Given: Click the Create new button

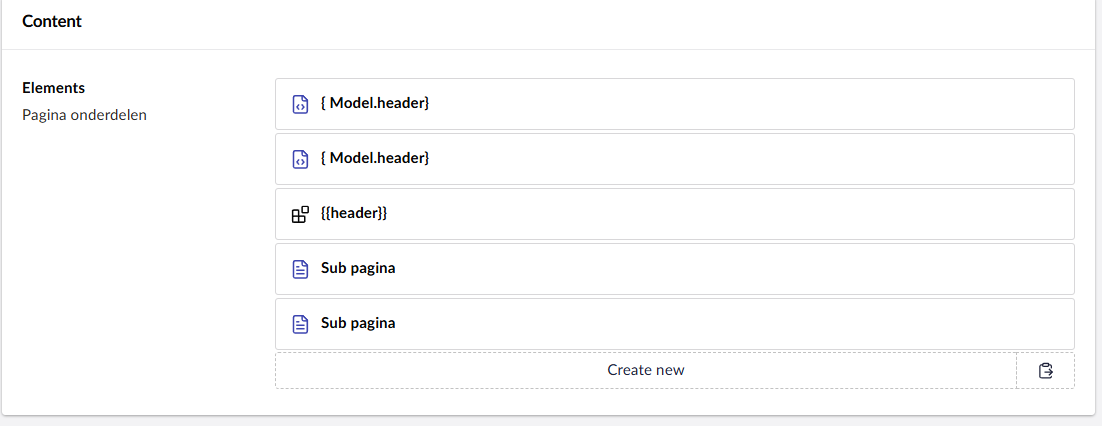Looking at the screenshot, I should click(646, 370).
